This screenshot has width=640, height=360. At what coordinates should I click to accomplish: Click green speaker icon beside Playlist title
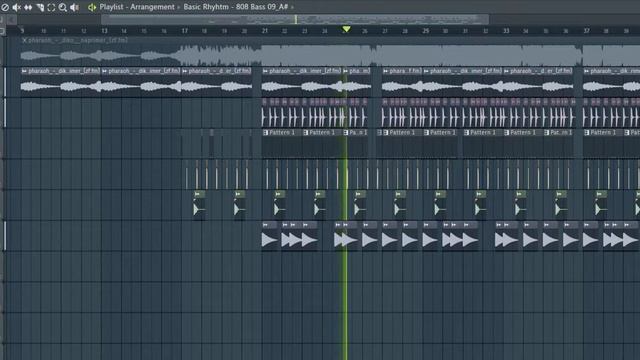point(92,7)
